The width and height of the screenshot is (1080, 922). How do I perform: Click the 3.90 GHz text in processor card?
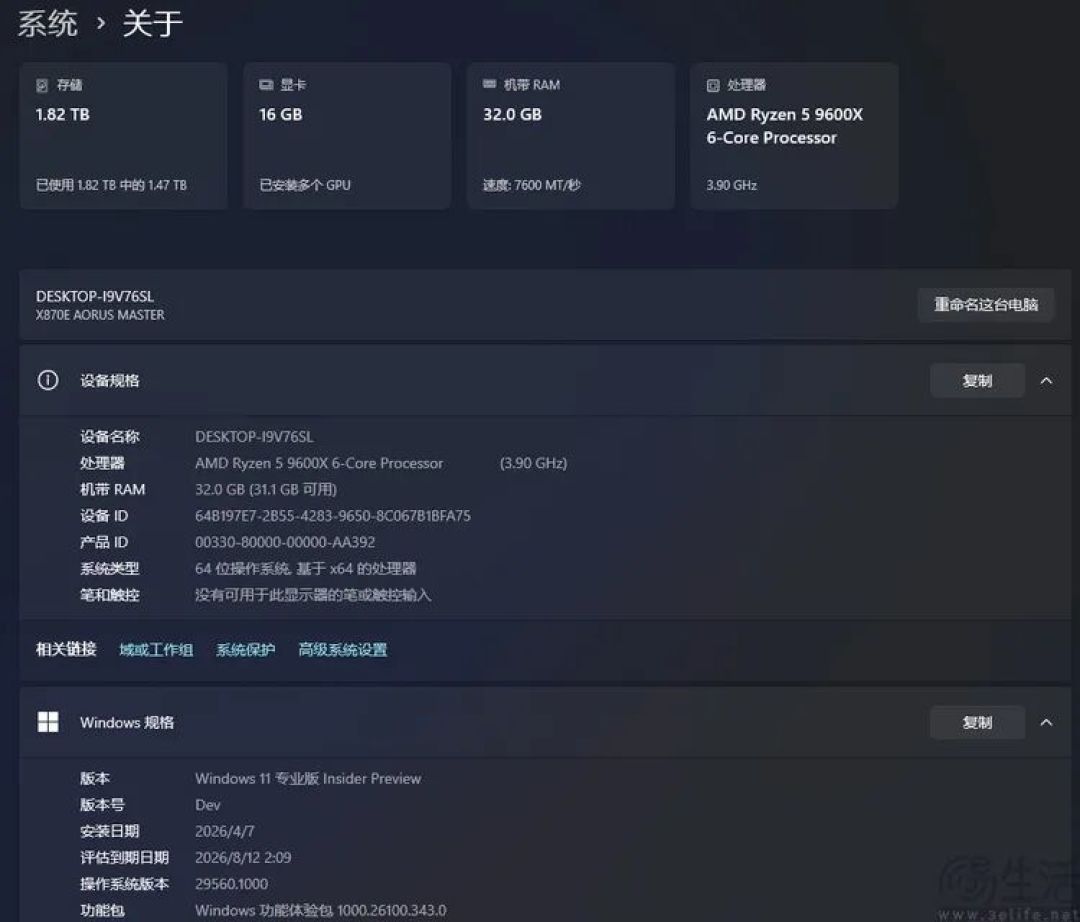coord(731,185)
